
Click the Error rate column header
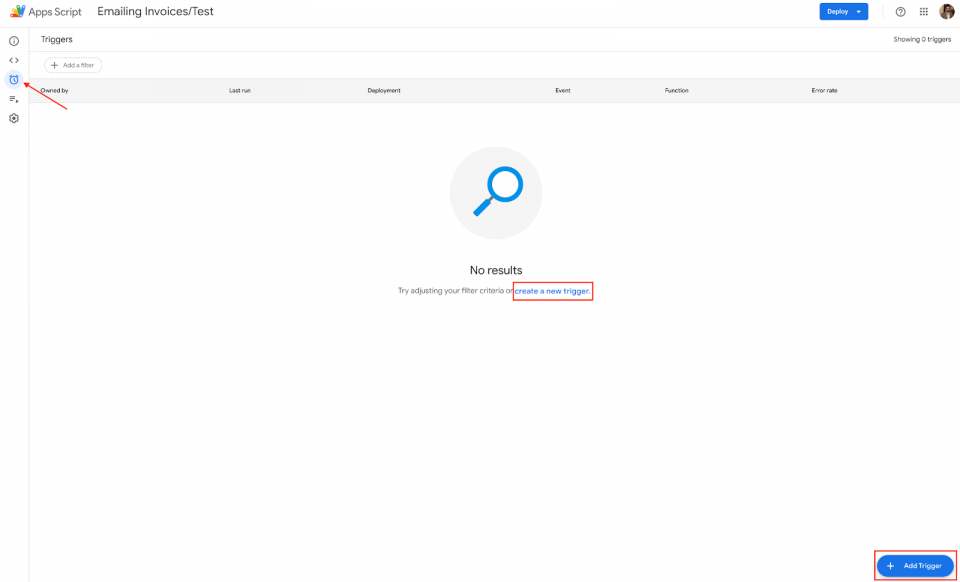tap(824, 90)
